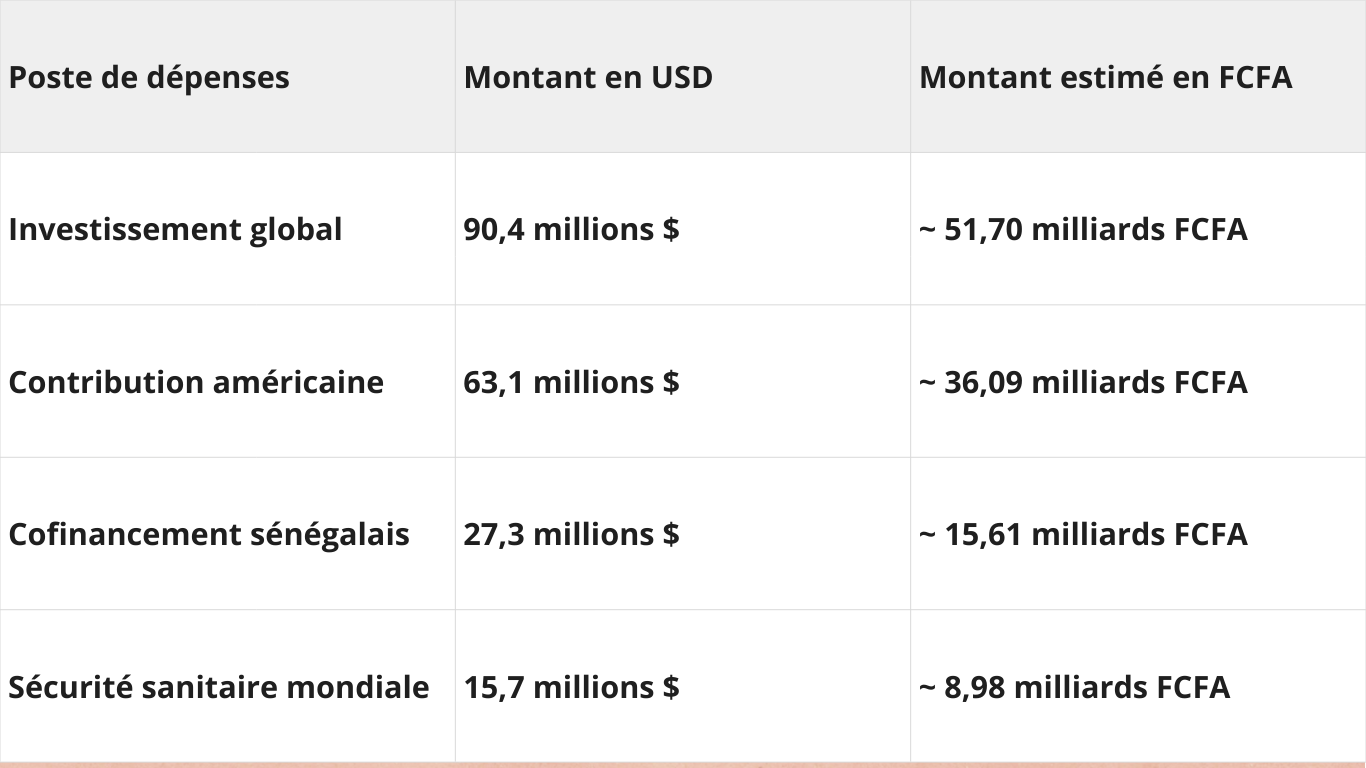
Task: Select the 'Montant en USD' header cell
Action: point(588,78)
